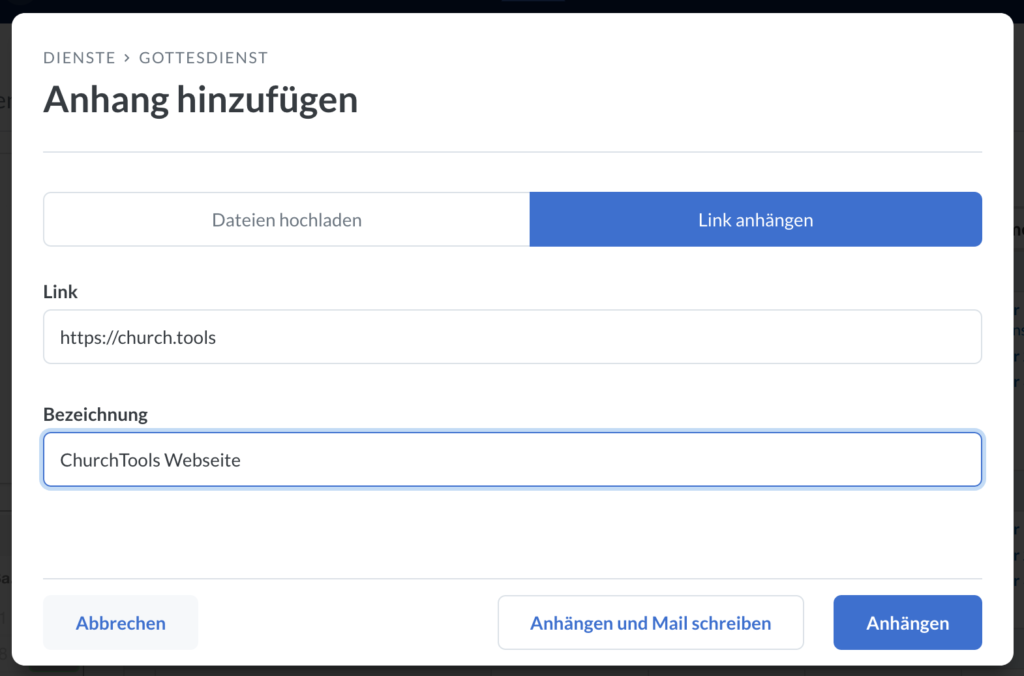Focus the Bezeichnung input field
The width and height of the screenshot is (1024, 676).
tap(513, 460)
